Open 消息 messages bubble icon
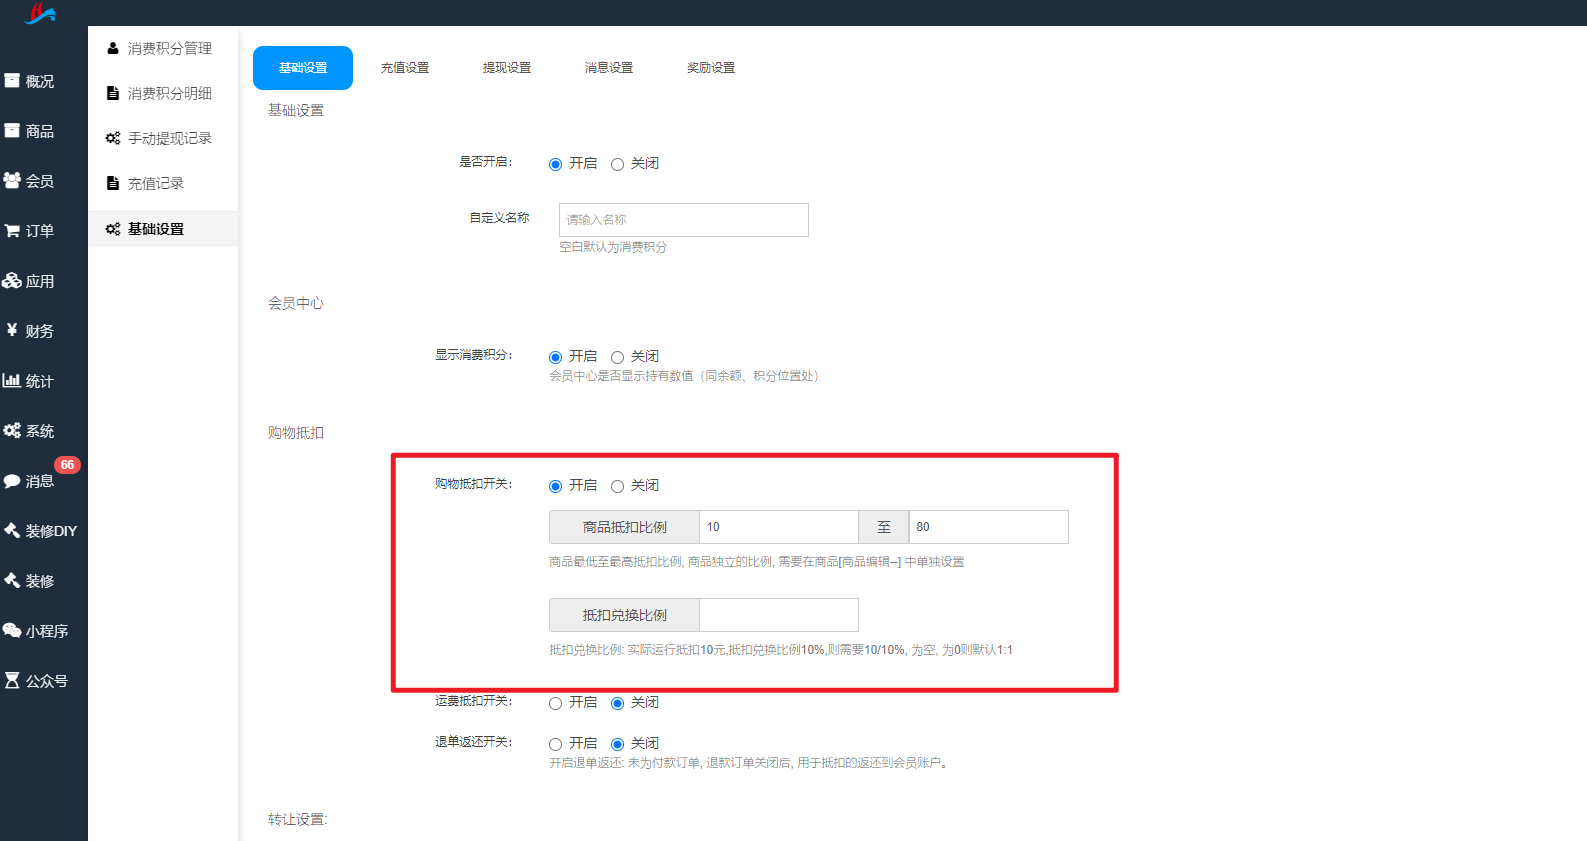This screenshot has width=1587, height=841. [x=12, y=481]
